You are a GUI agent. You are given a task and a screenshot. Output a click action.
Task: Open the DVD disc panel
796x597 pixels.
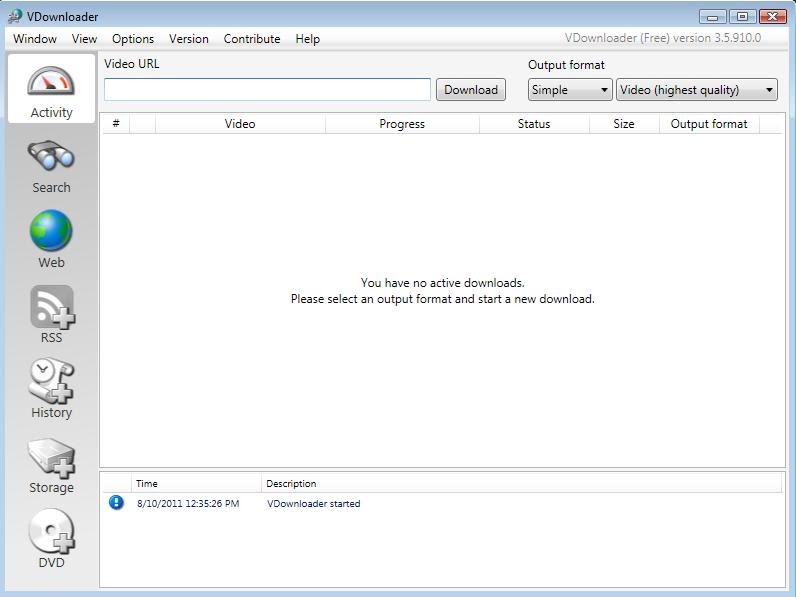(51, 538)
